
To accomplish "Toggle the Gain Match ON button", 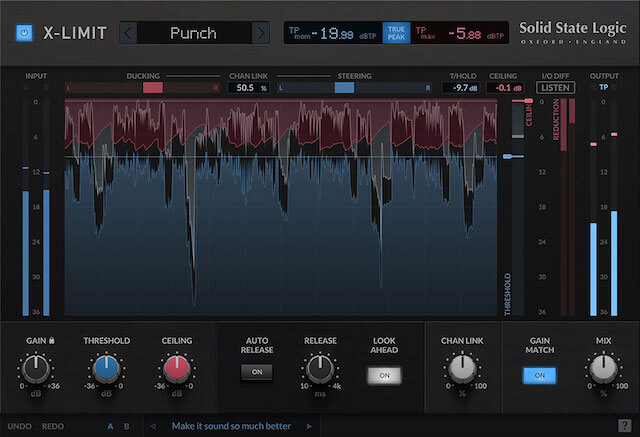I will [x=539, y=375].
